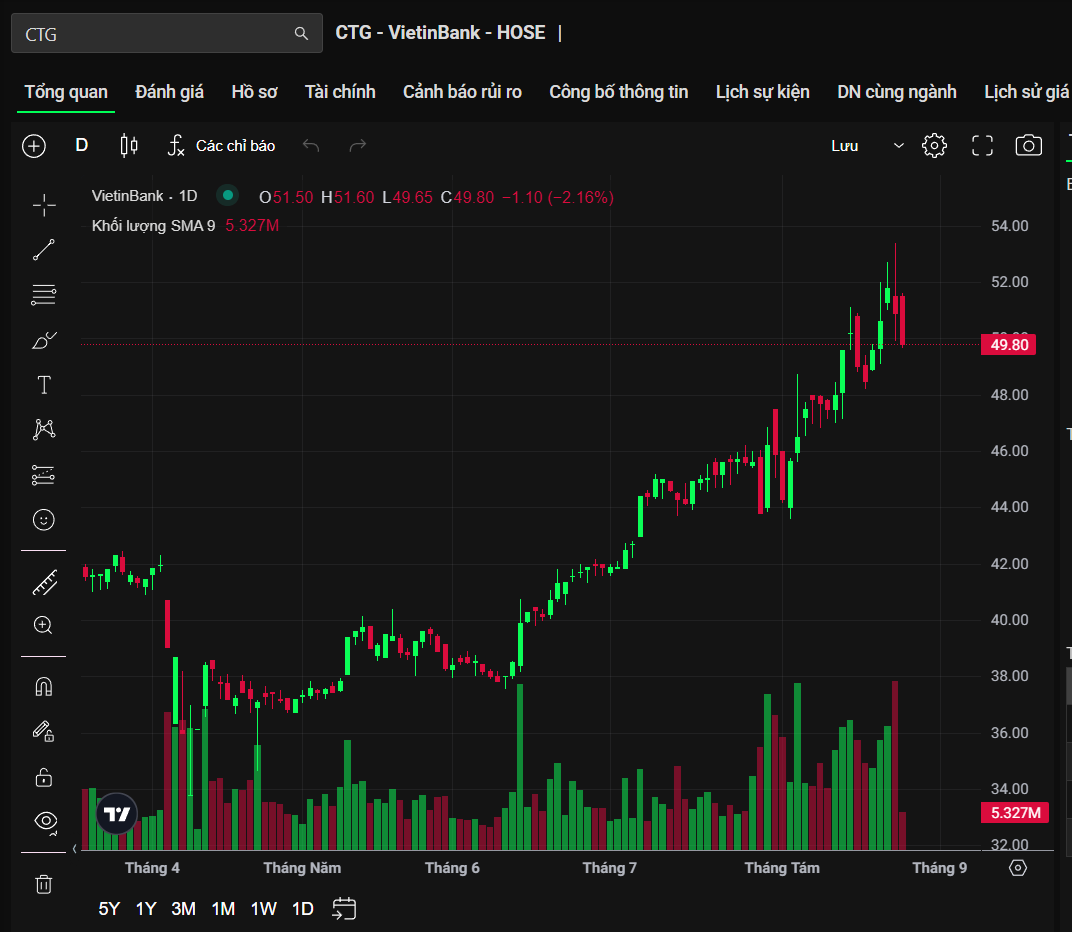Image resolution: width=1072 pixels, height=932 pixels.
Task: Set chart range to 1M
Action: (x=223, y=909)
